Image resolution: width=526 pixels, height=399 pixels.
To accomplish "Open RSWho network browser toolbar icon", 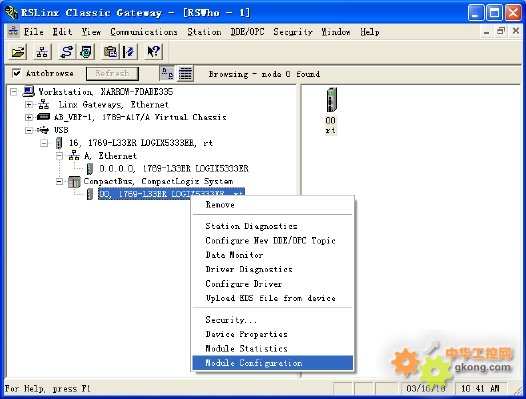I will (42, 52).
